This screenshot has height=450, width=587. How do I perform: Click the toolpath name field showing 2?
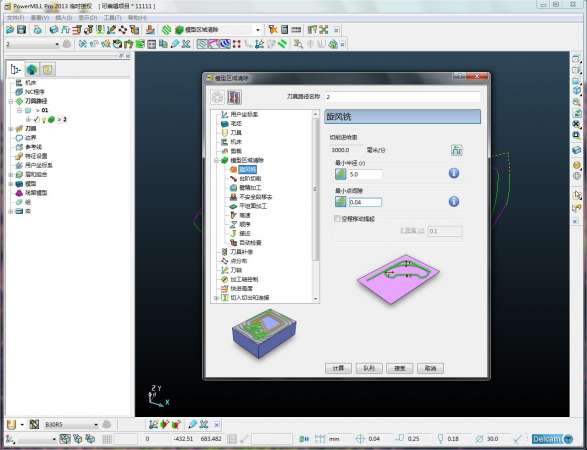point(402,97)
